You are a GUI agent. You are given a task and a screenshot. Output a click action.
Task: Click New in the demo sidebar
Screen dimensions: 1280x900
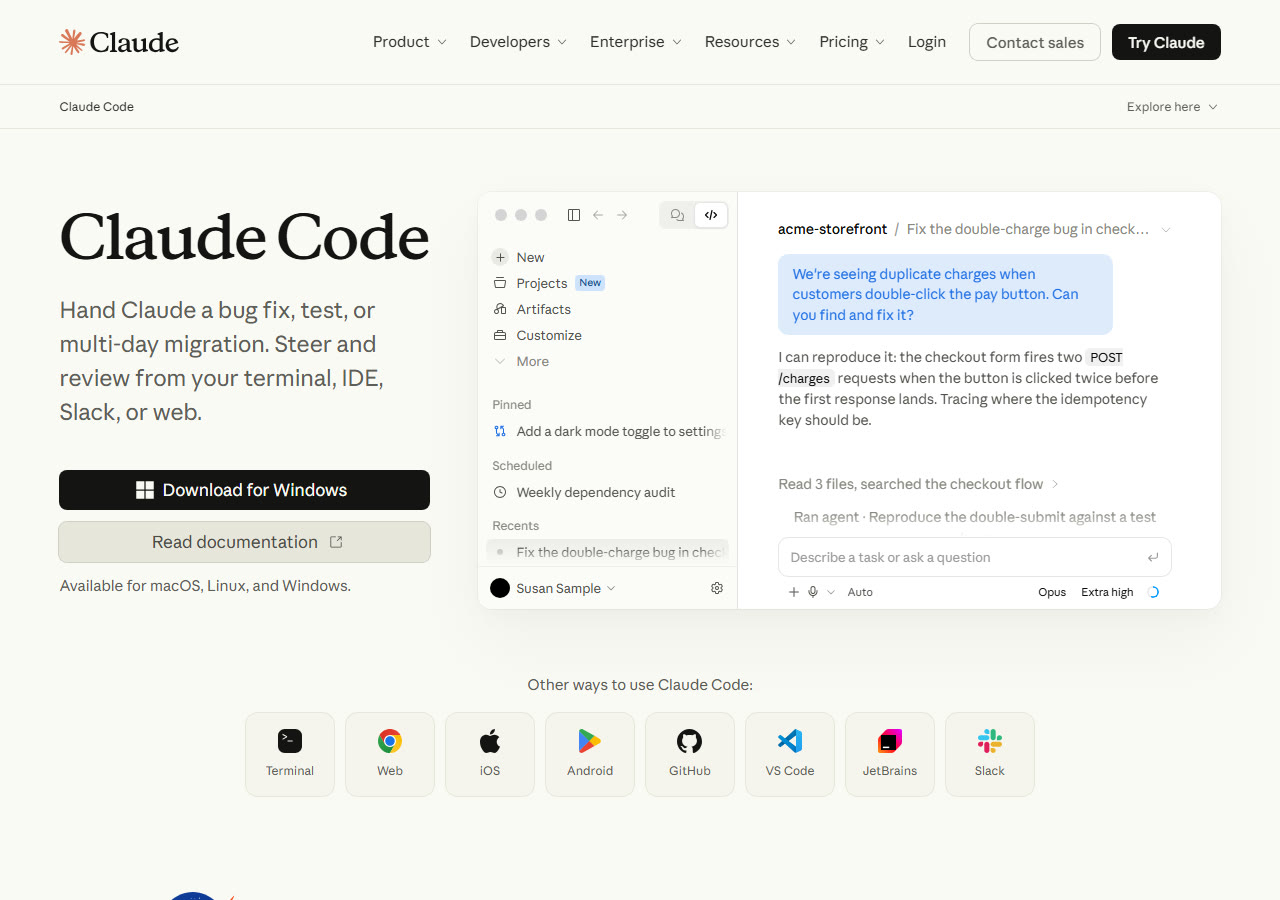pyautogui.click(x=519, y=257)
